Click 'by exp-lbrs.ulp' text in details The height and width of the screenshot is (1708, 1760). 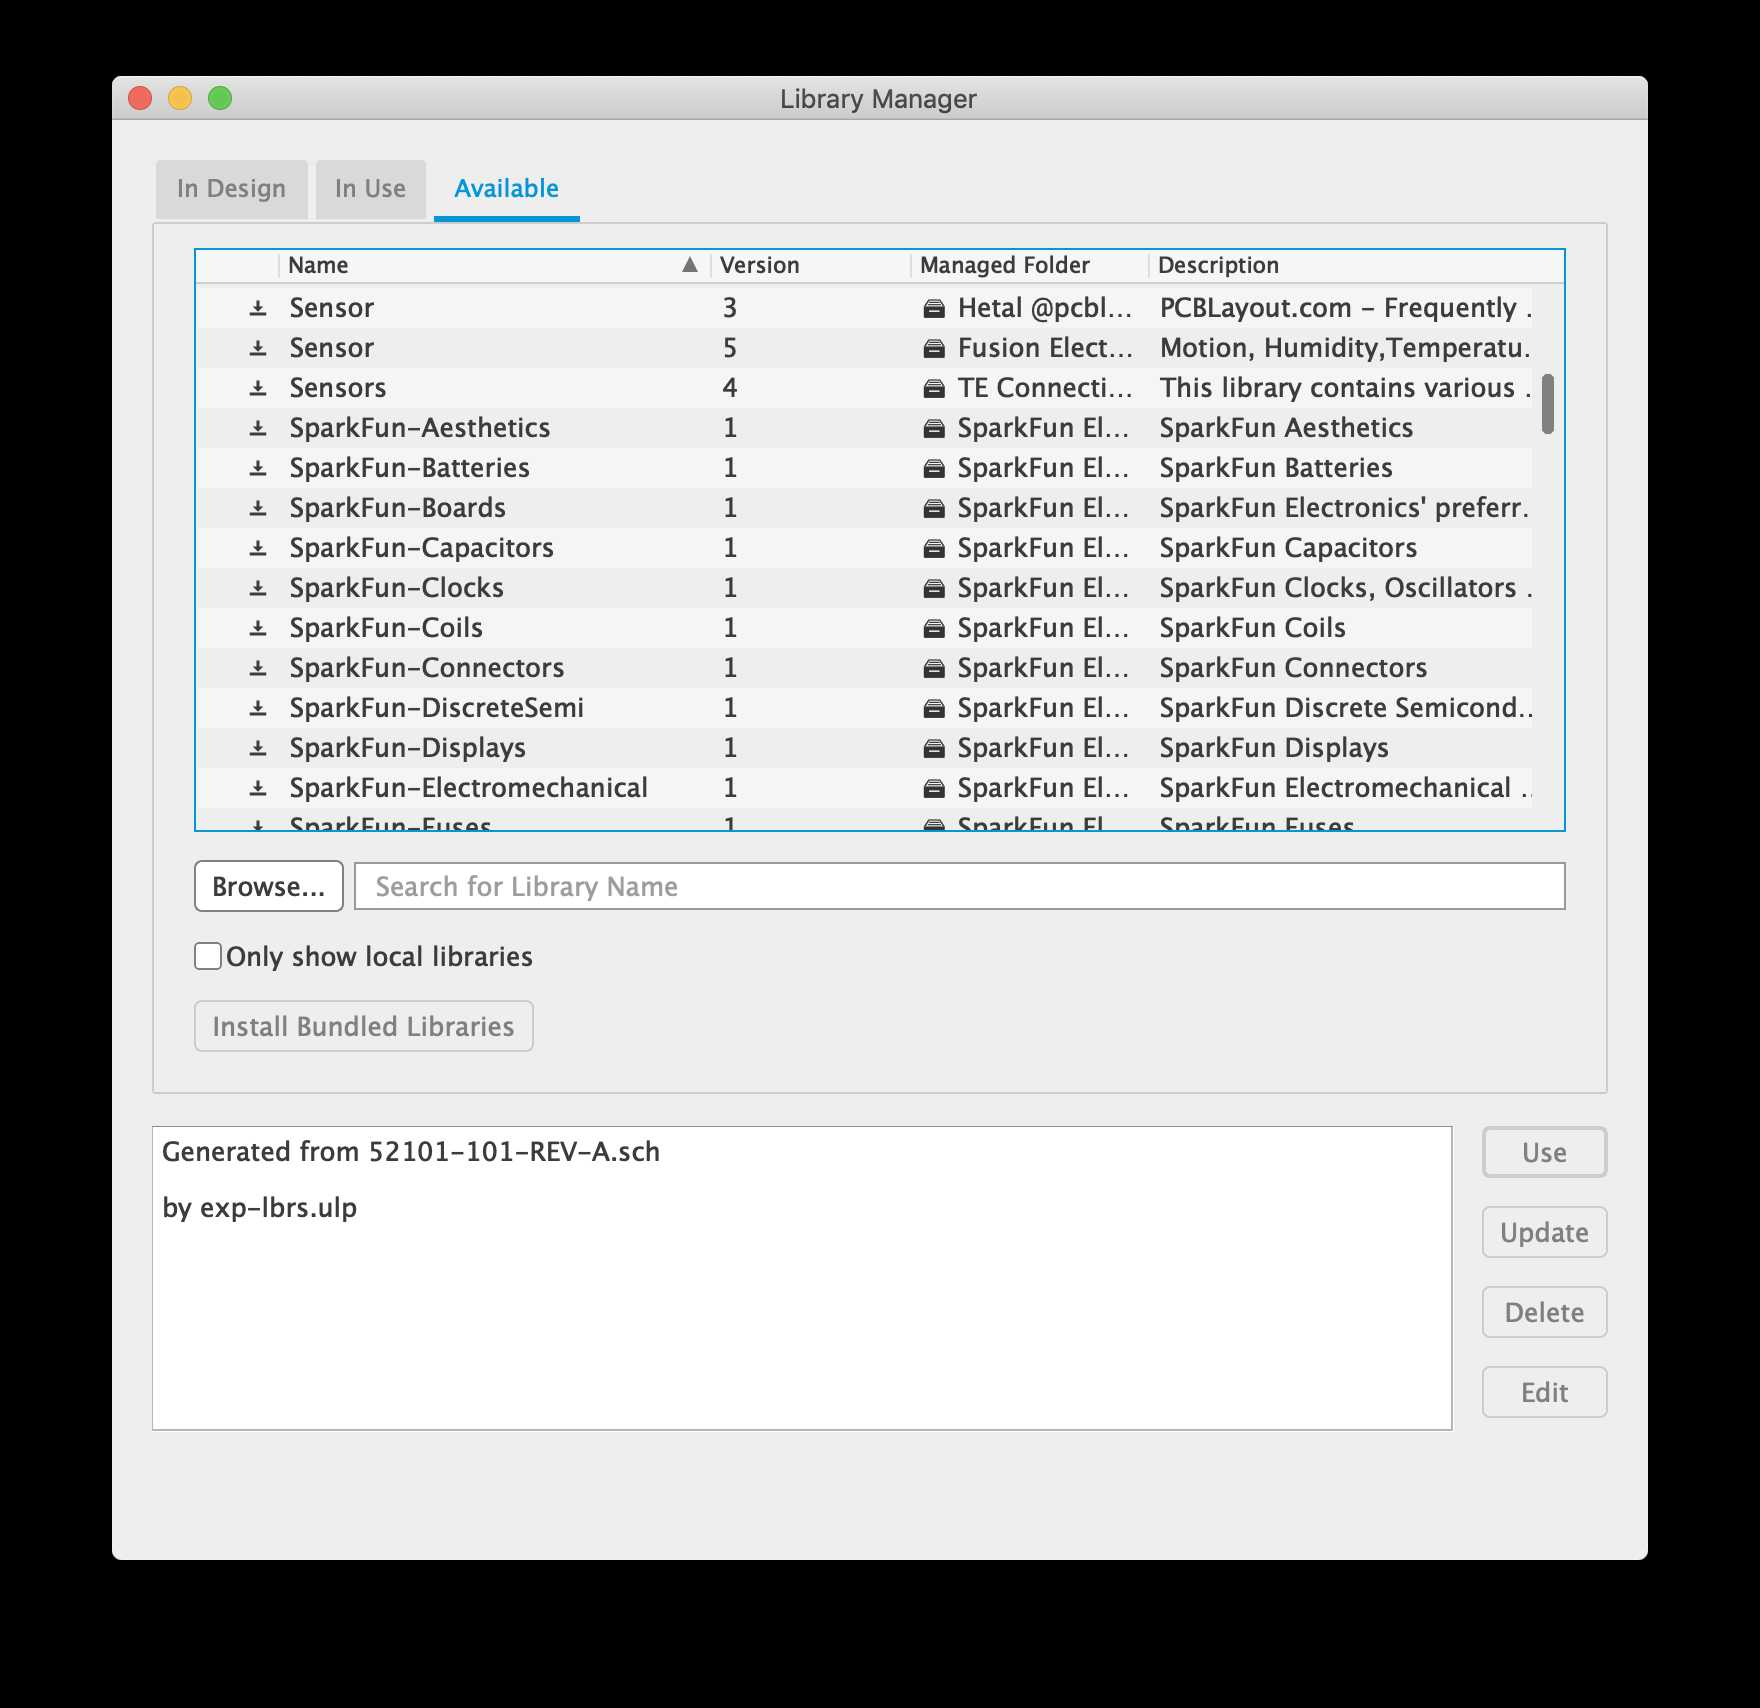[260, 1208]
